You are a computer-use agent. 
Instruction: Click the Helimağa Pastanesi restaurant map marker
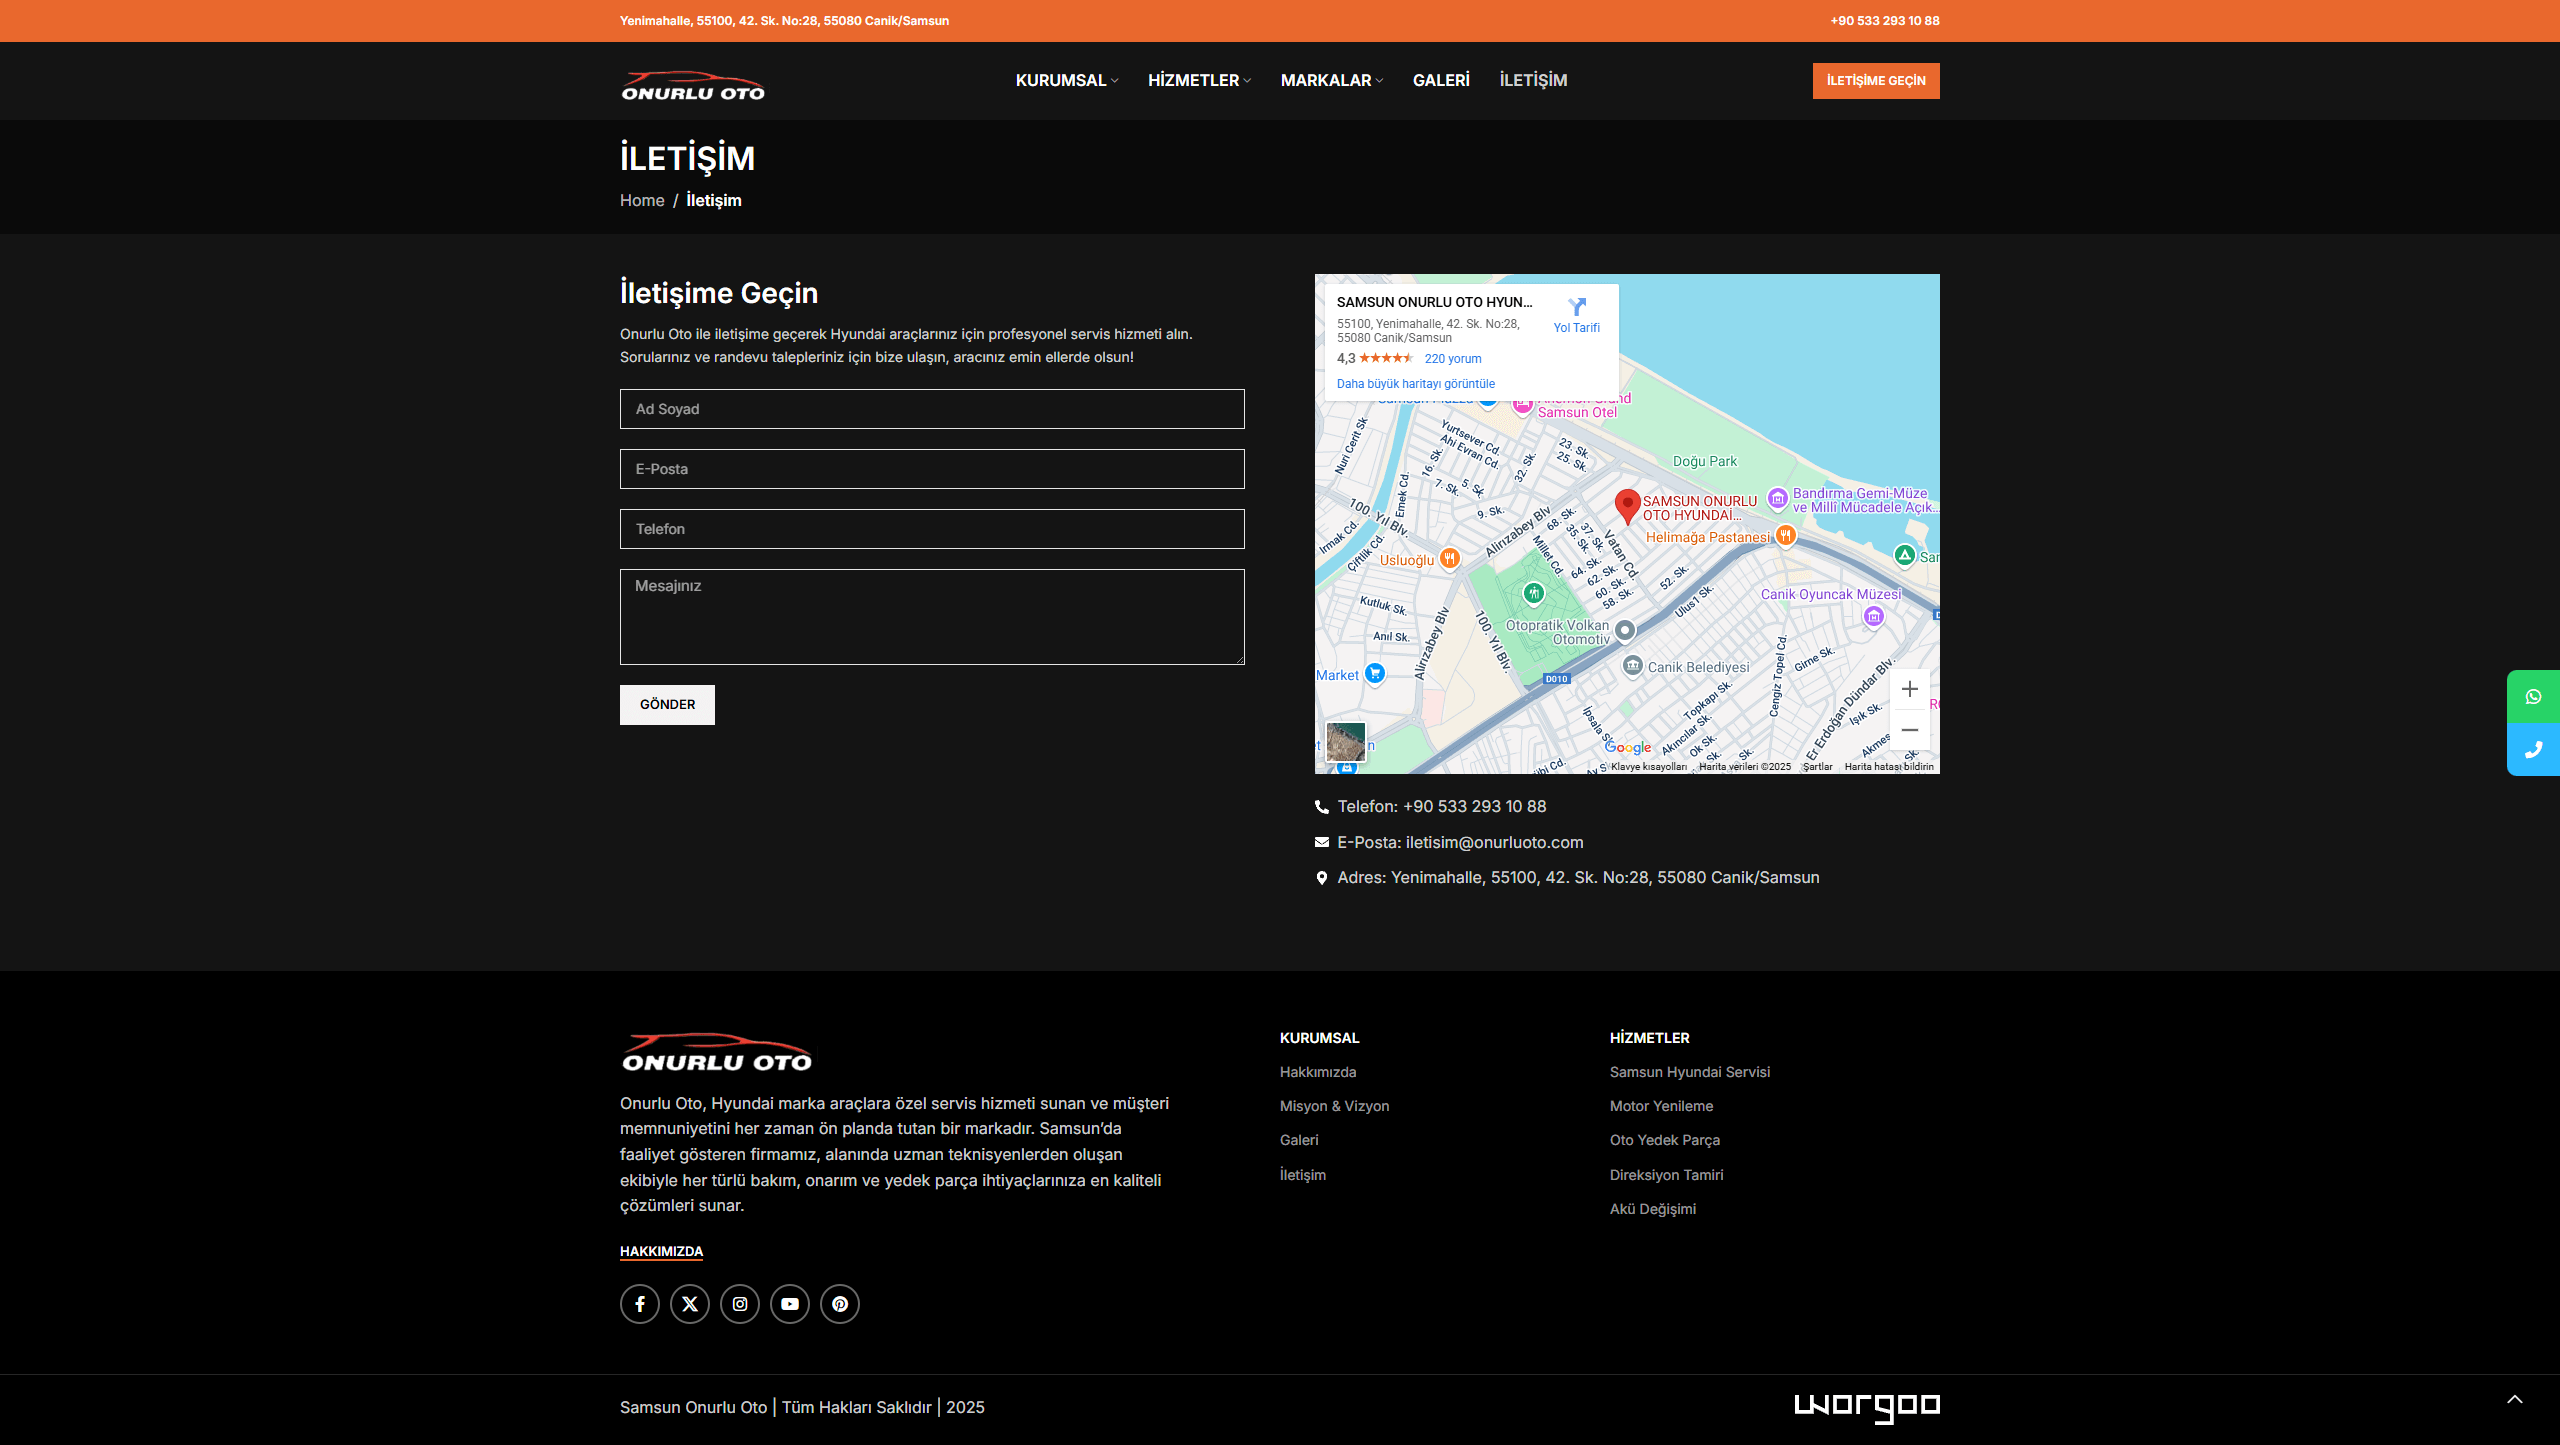1785,536
